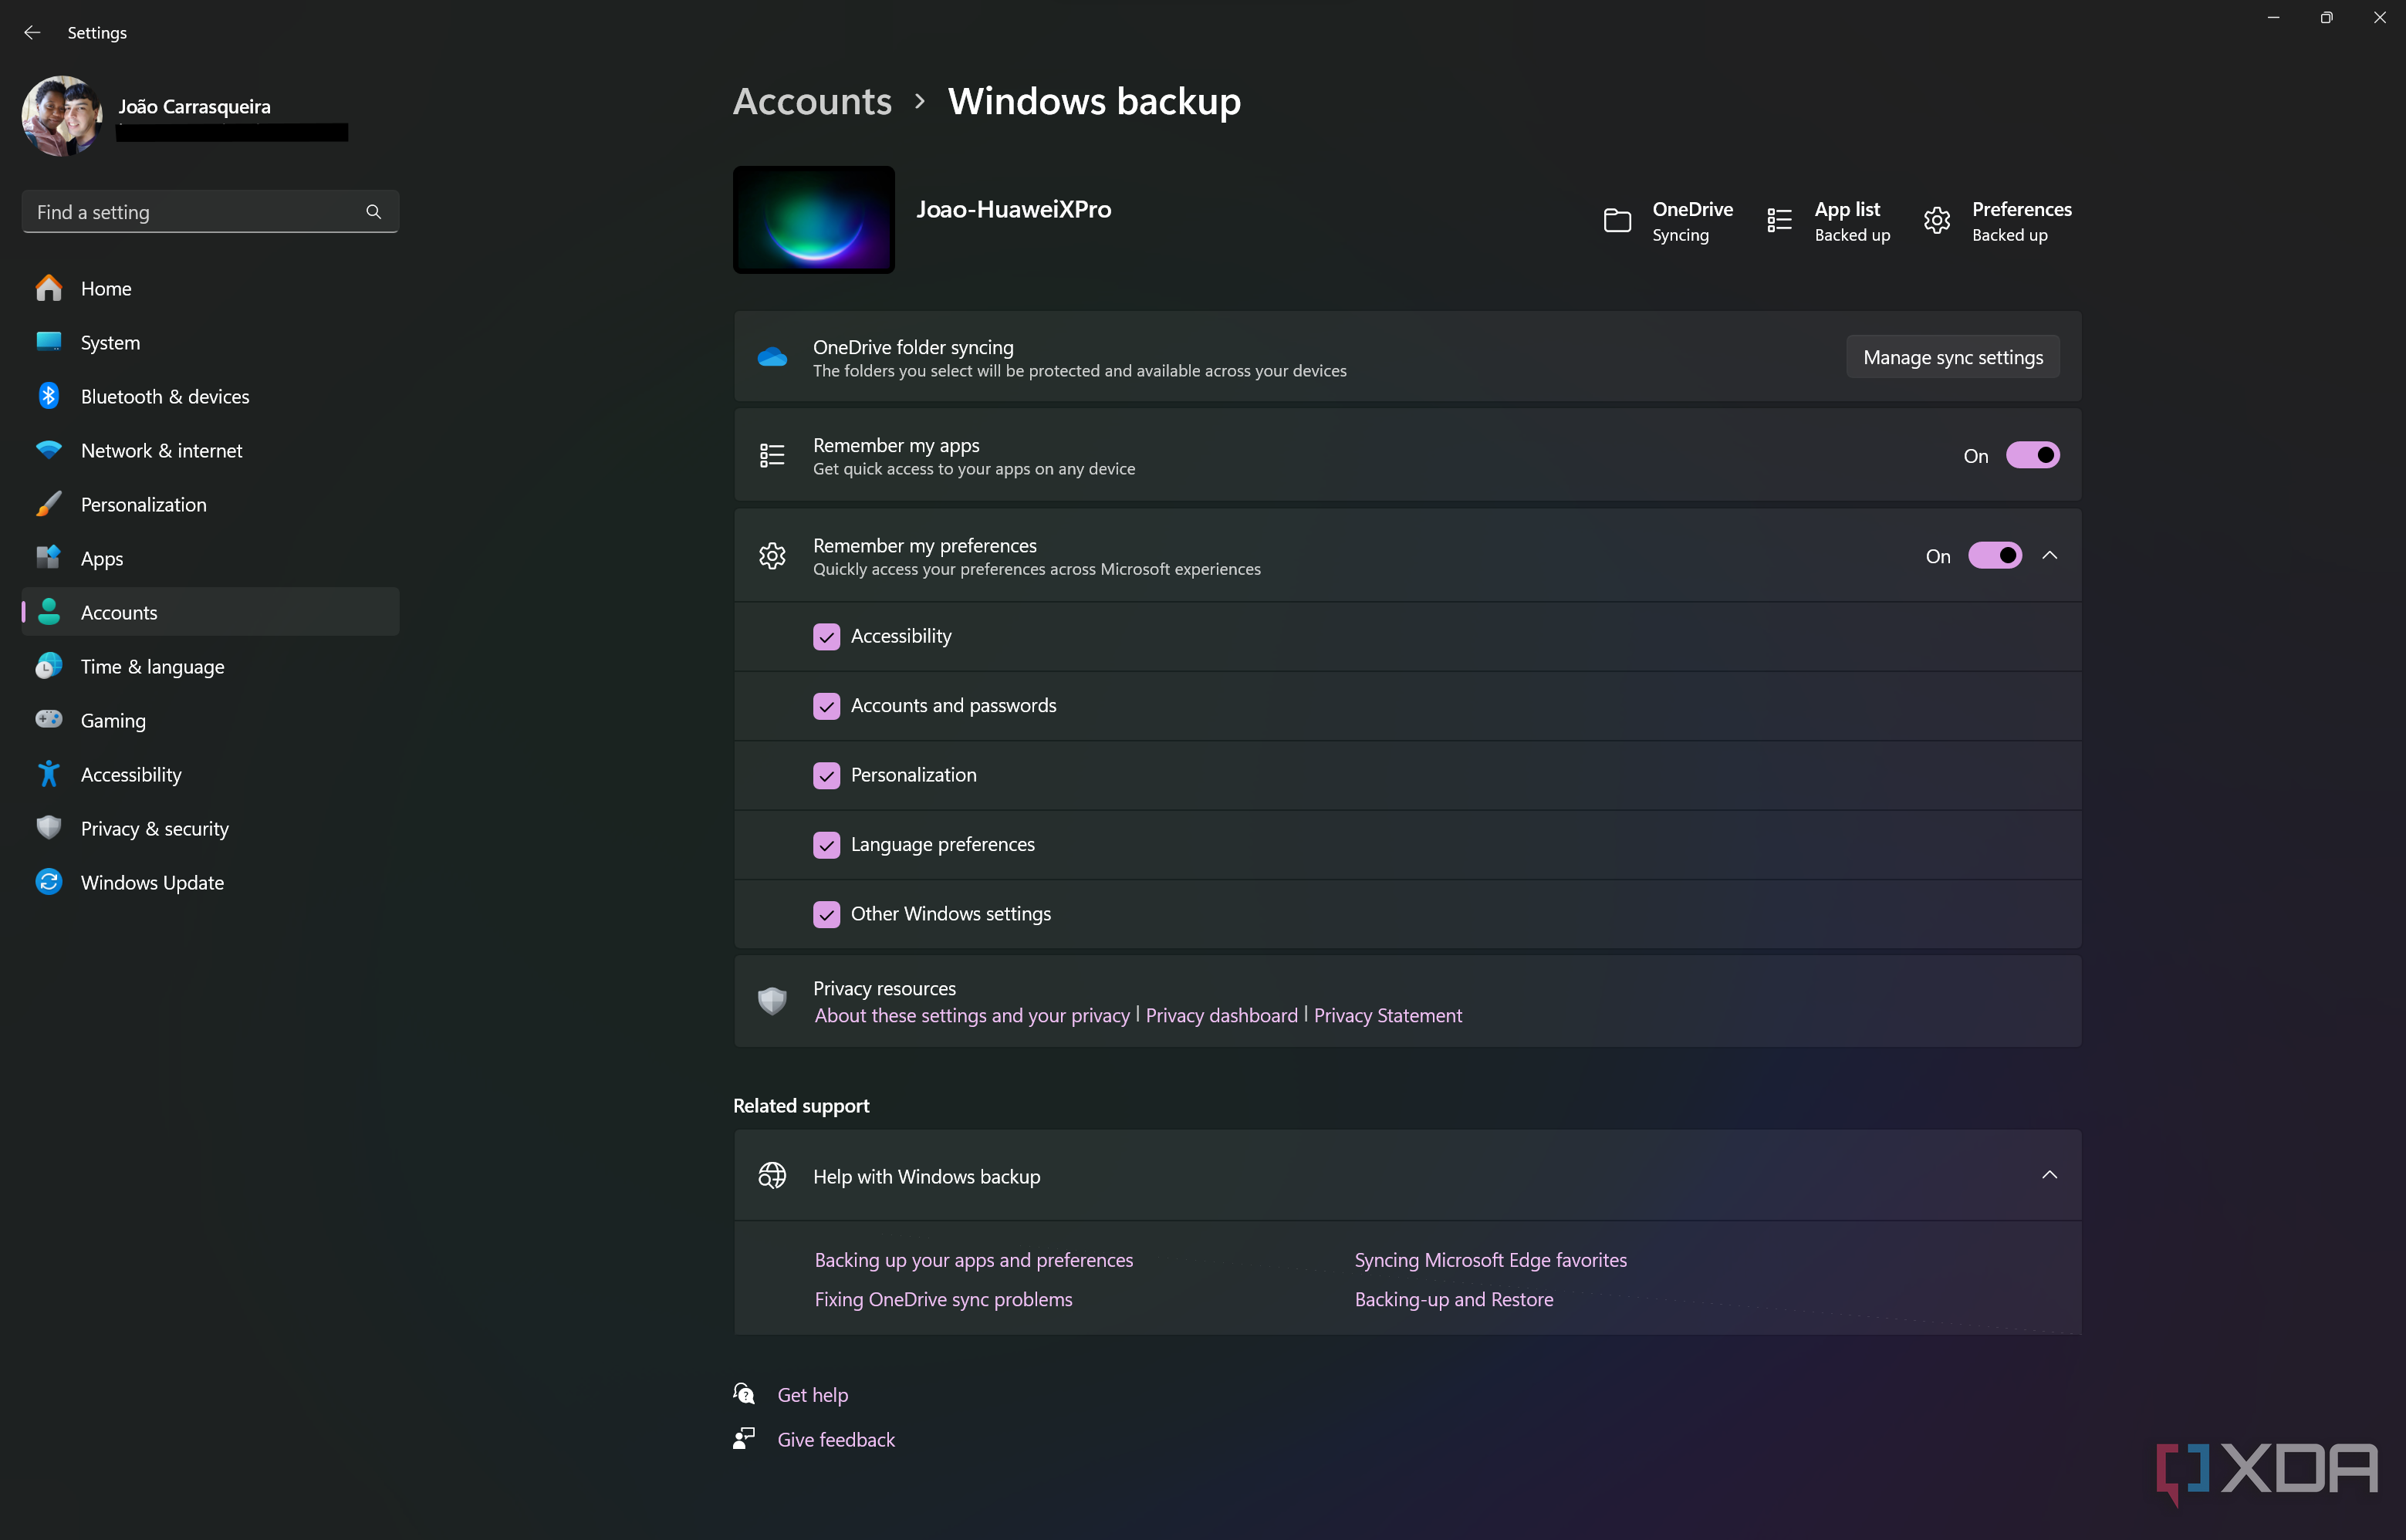Open the Privacy Statement link
The height and width of the screenshot is (1540, 2406).
(1387, 1015)
